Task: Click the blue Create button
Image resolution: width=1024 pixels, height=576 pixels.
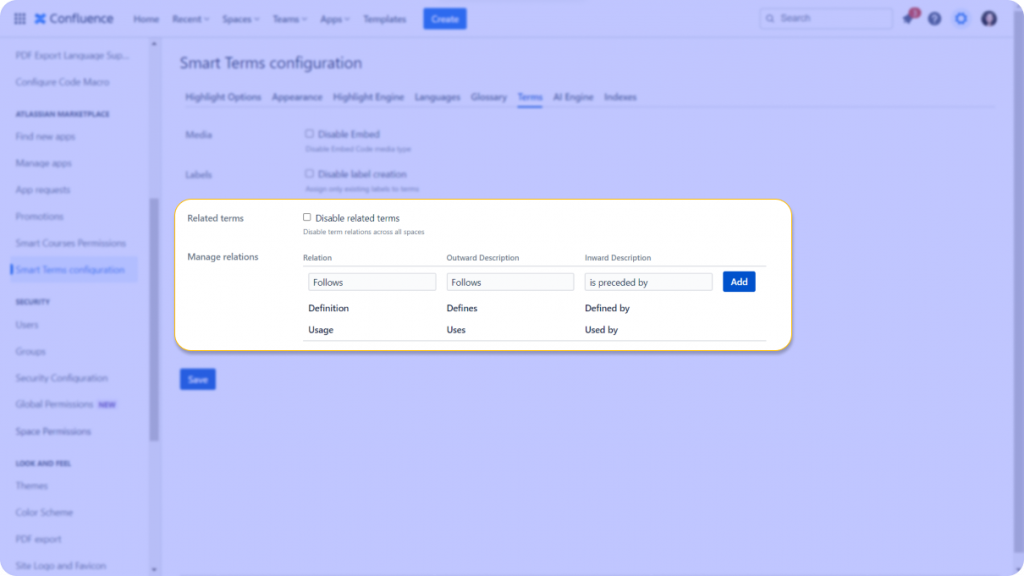Action: [x=444, y=18]
